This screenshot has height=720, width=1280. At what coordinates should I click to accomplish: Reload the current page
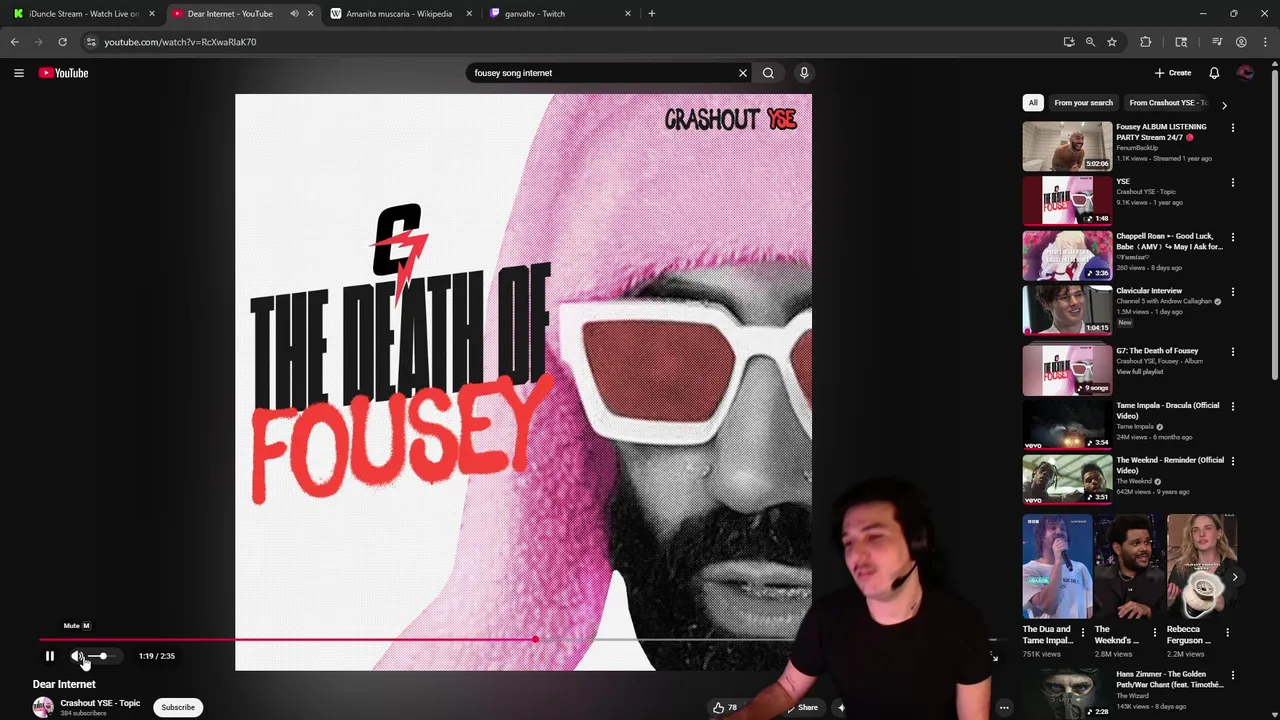tap(62, 42)
